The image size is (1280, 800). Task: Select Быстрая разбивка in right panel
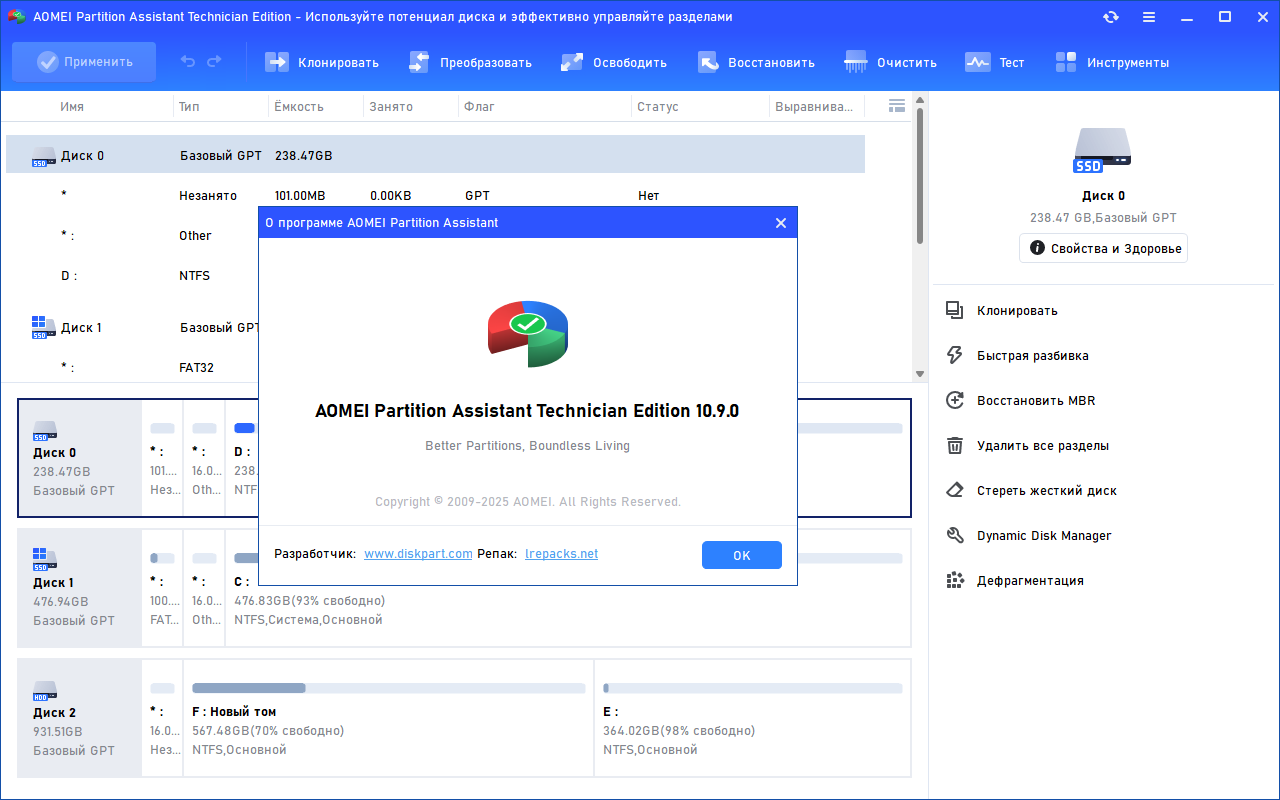coord(1018,356)
